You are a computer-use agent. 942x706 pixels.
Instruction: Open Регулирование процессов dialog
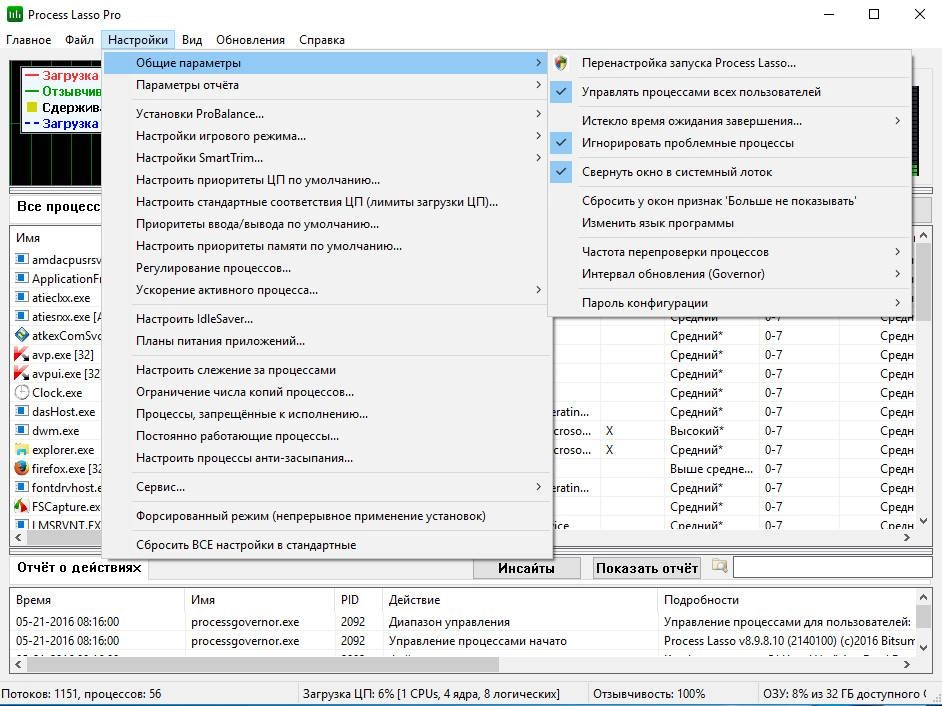[327, 268]
